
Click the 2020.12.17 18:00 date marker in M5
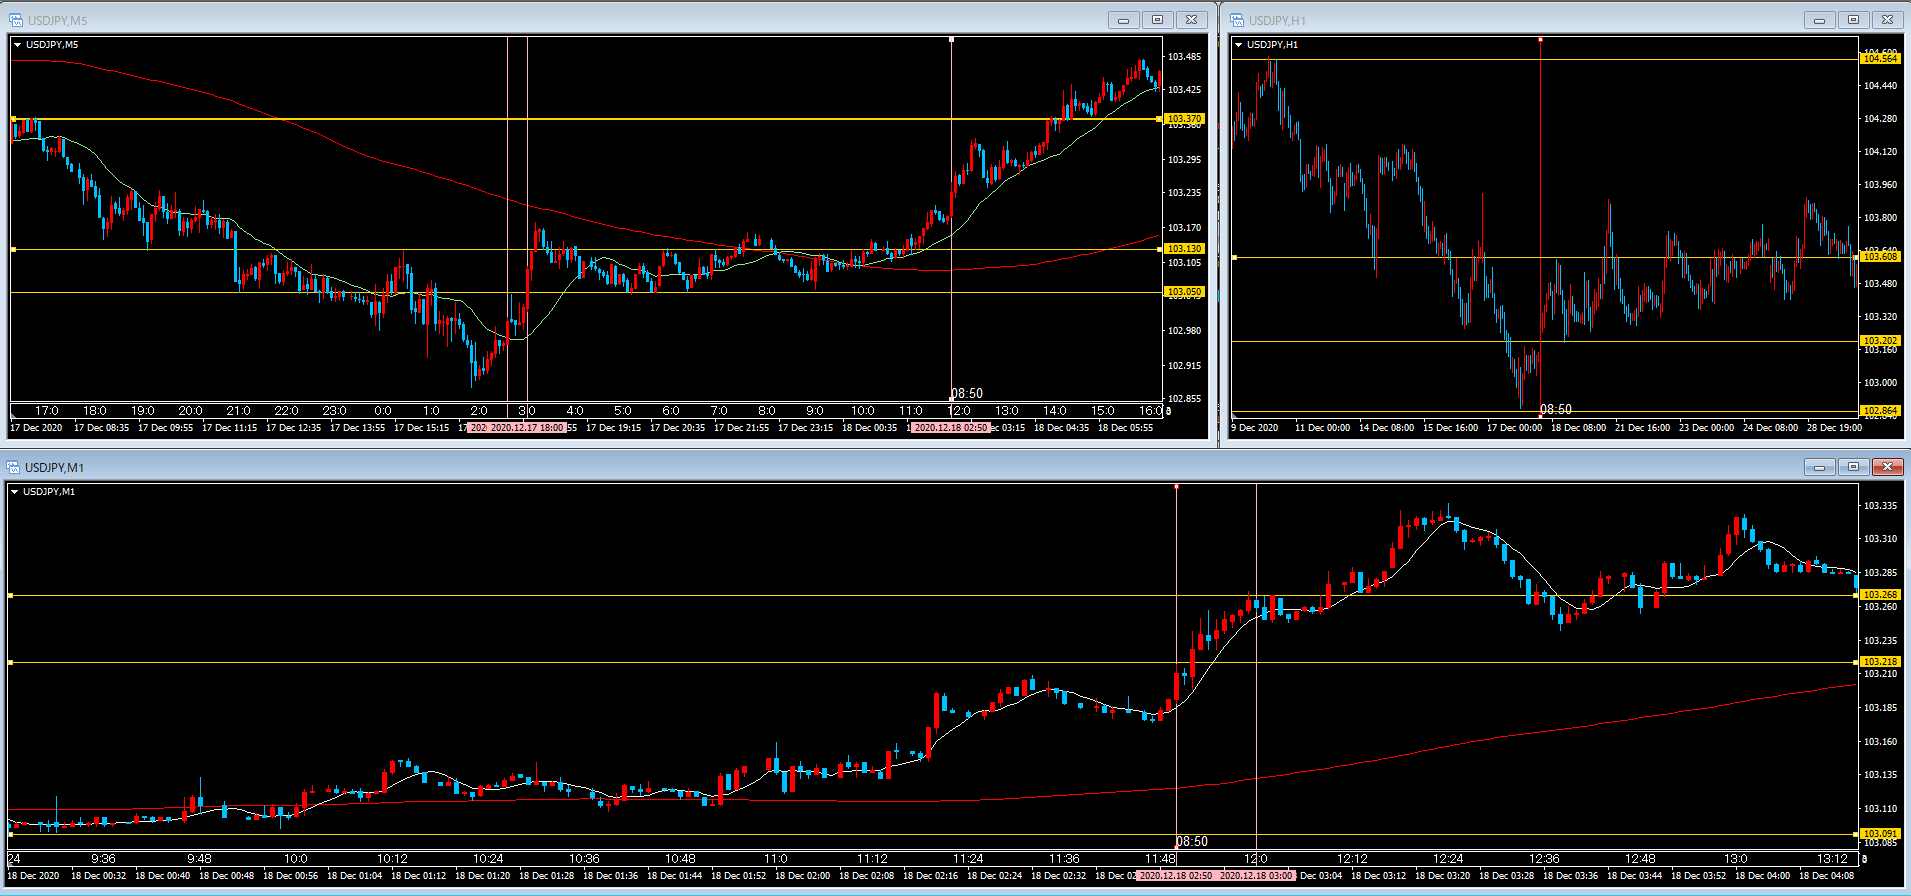point(527,428)
